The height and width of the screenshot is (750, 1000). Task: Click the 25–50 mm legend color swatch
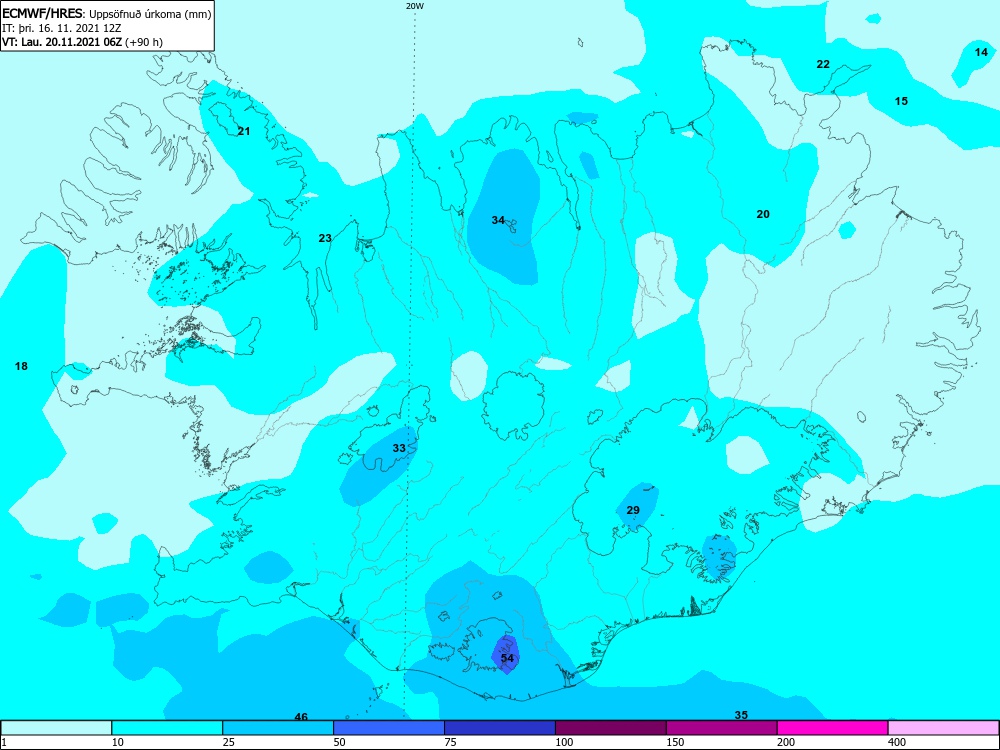(x=278, y=728)
